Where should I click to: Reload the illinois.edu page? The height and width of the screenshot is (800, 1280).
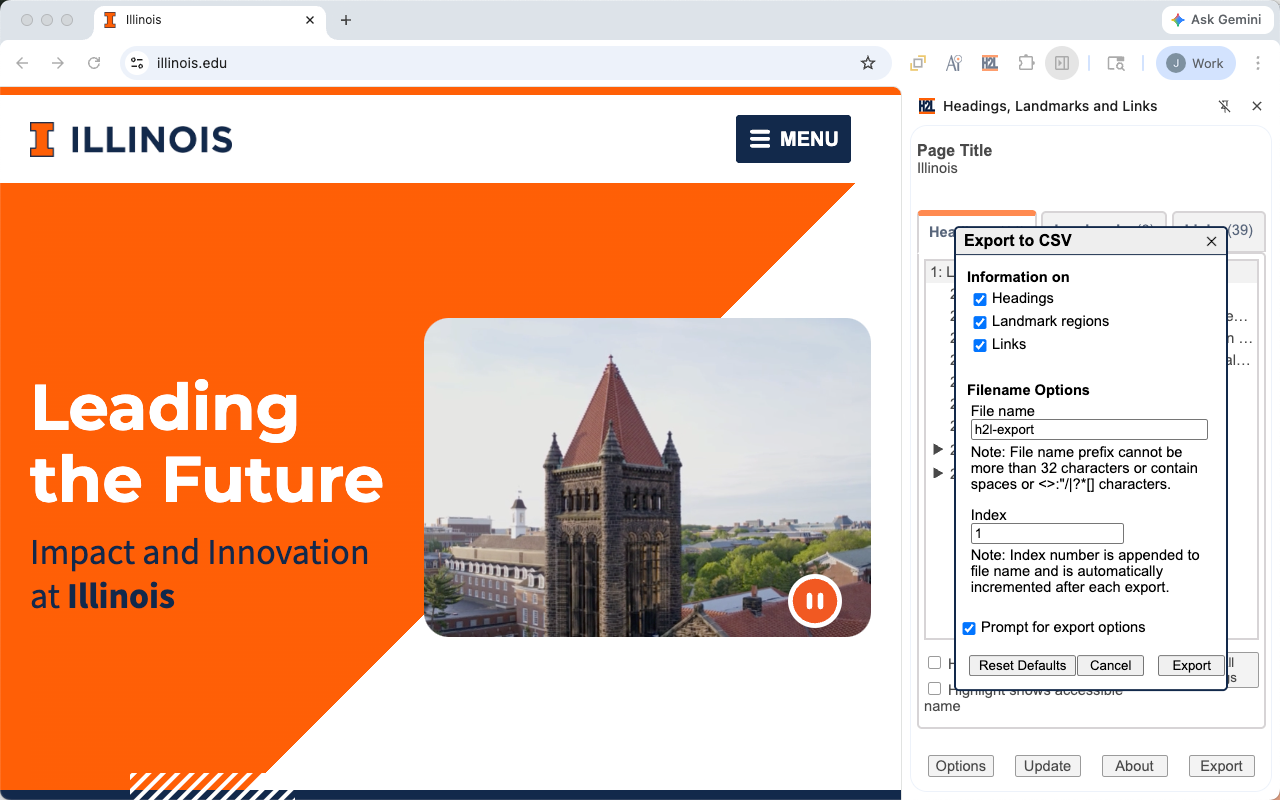click(x=94, y=63)
